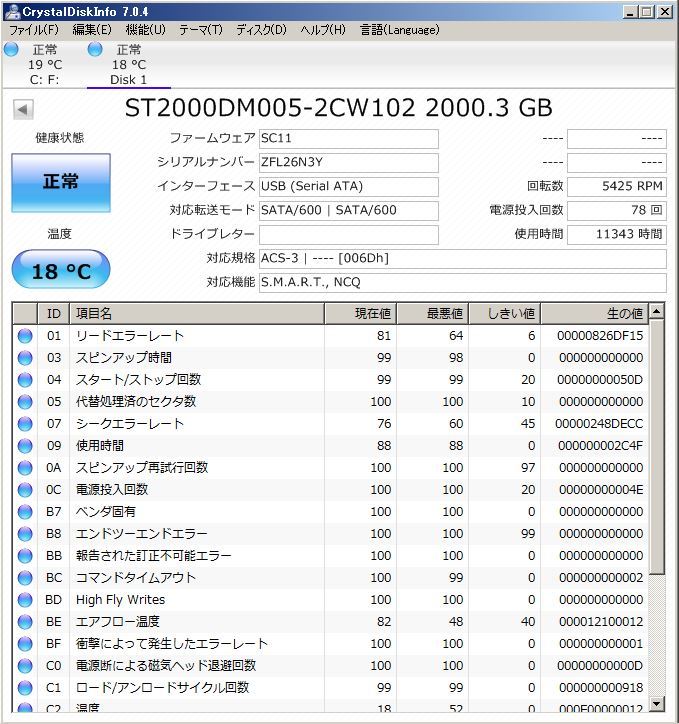Click the 項目名 column header

(197, 314)
